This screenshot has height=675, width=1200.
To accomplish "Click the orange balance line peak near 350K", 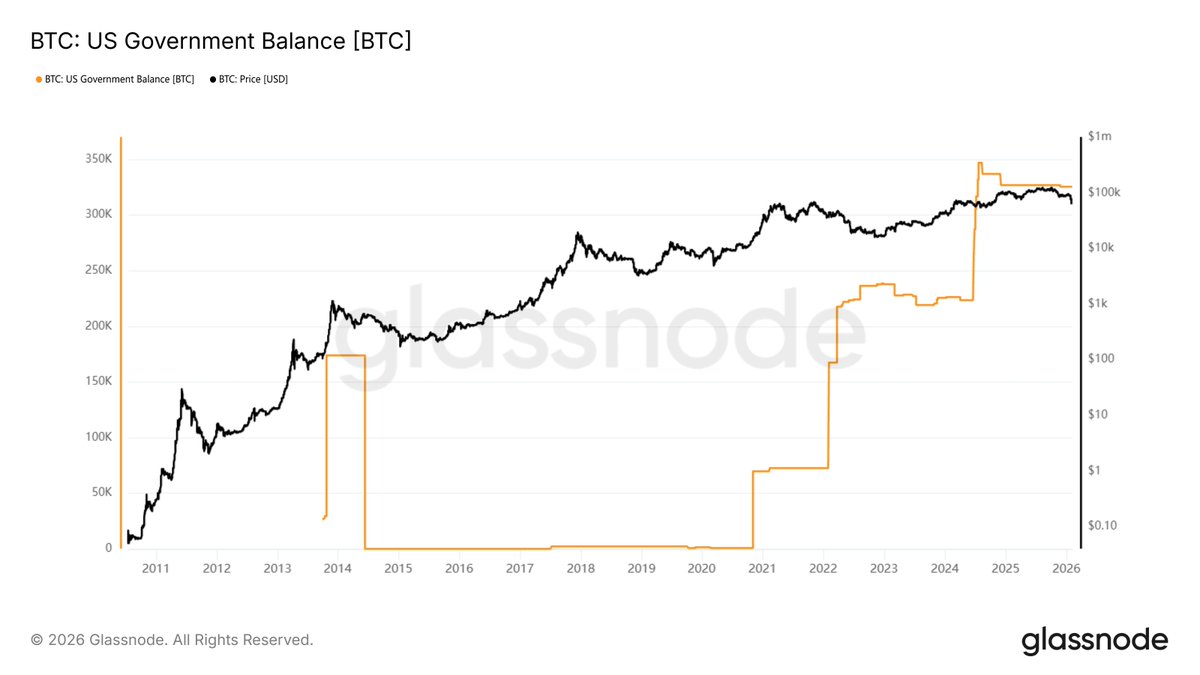I will tap(980, 164).
